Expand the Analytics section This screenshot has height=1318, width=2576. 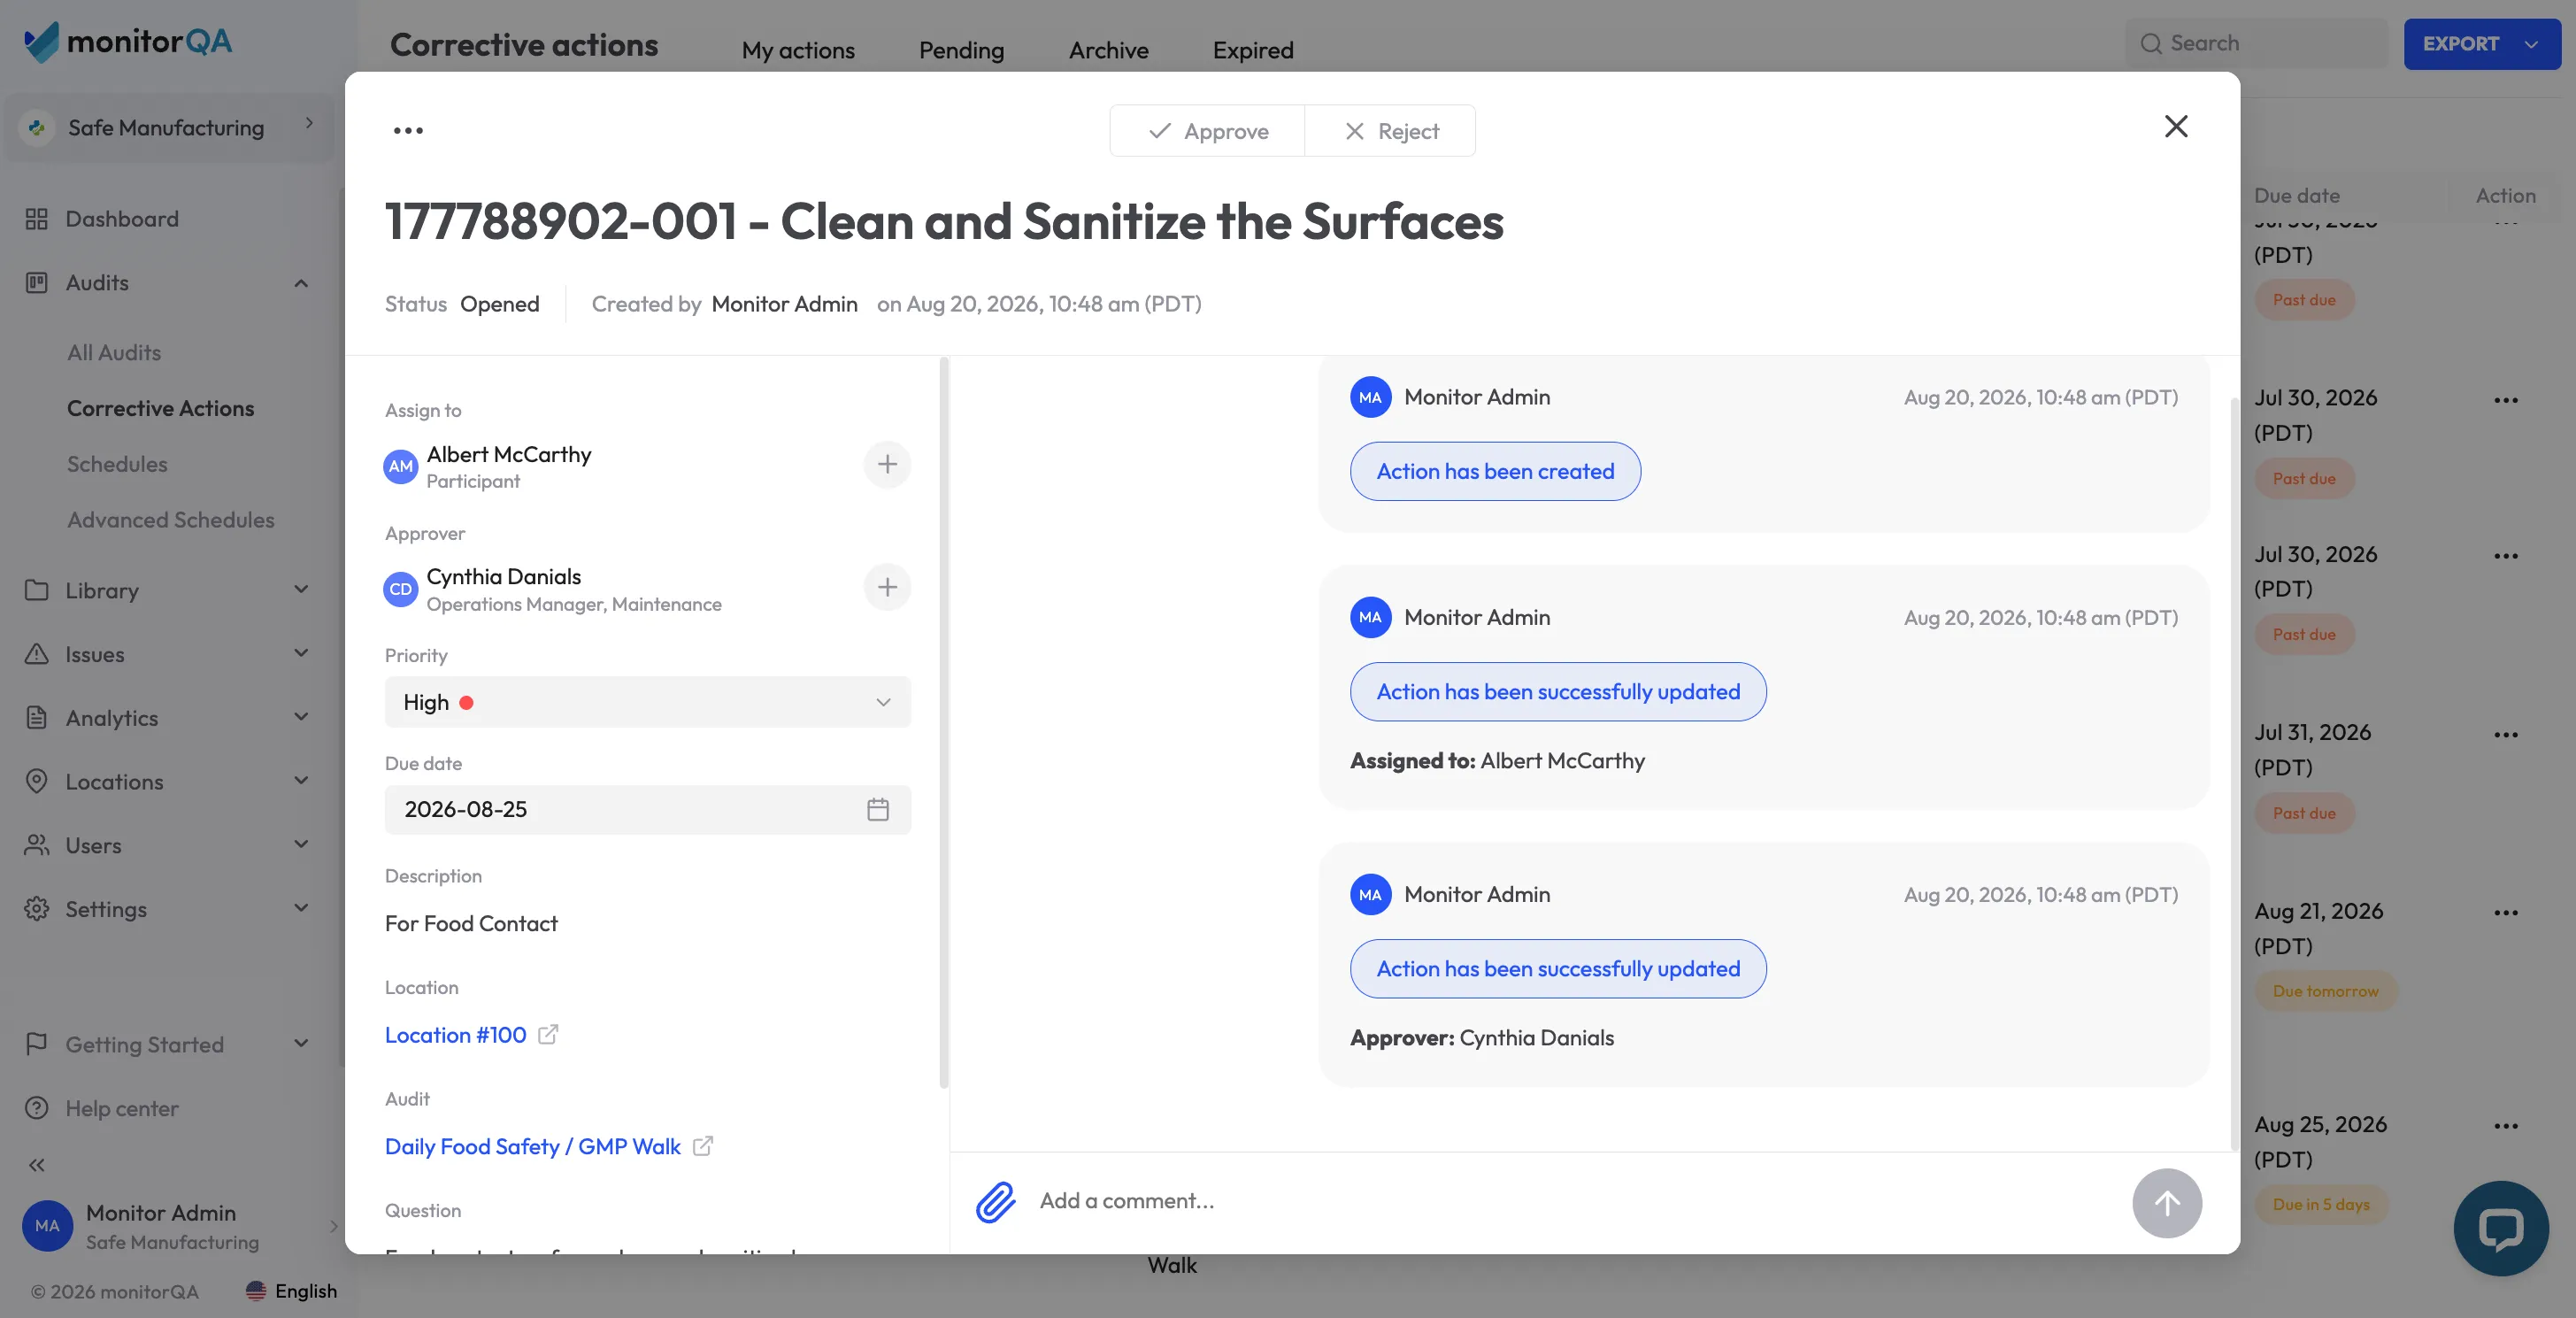coord(301,718)
